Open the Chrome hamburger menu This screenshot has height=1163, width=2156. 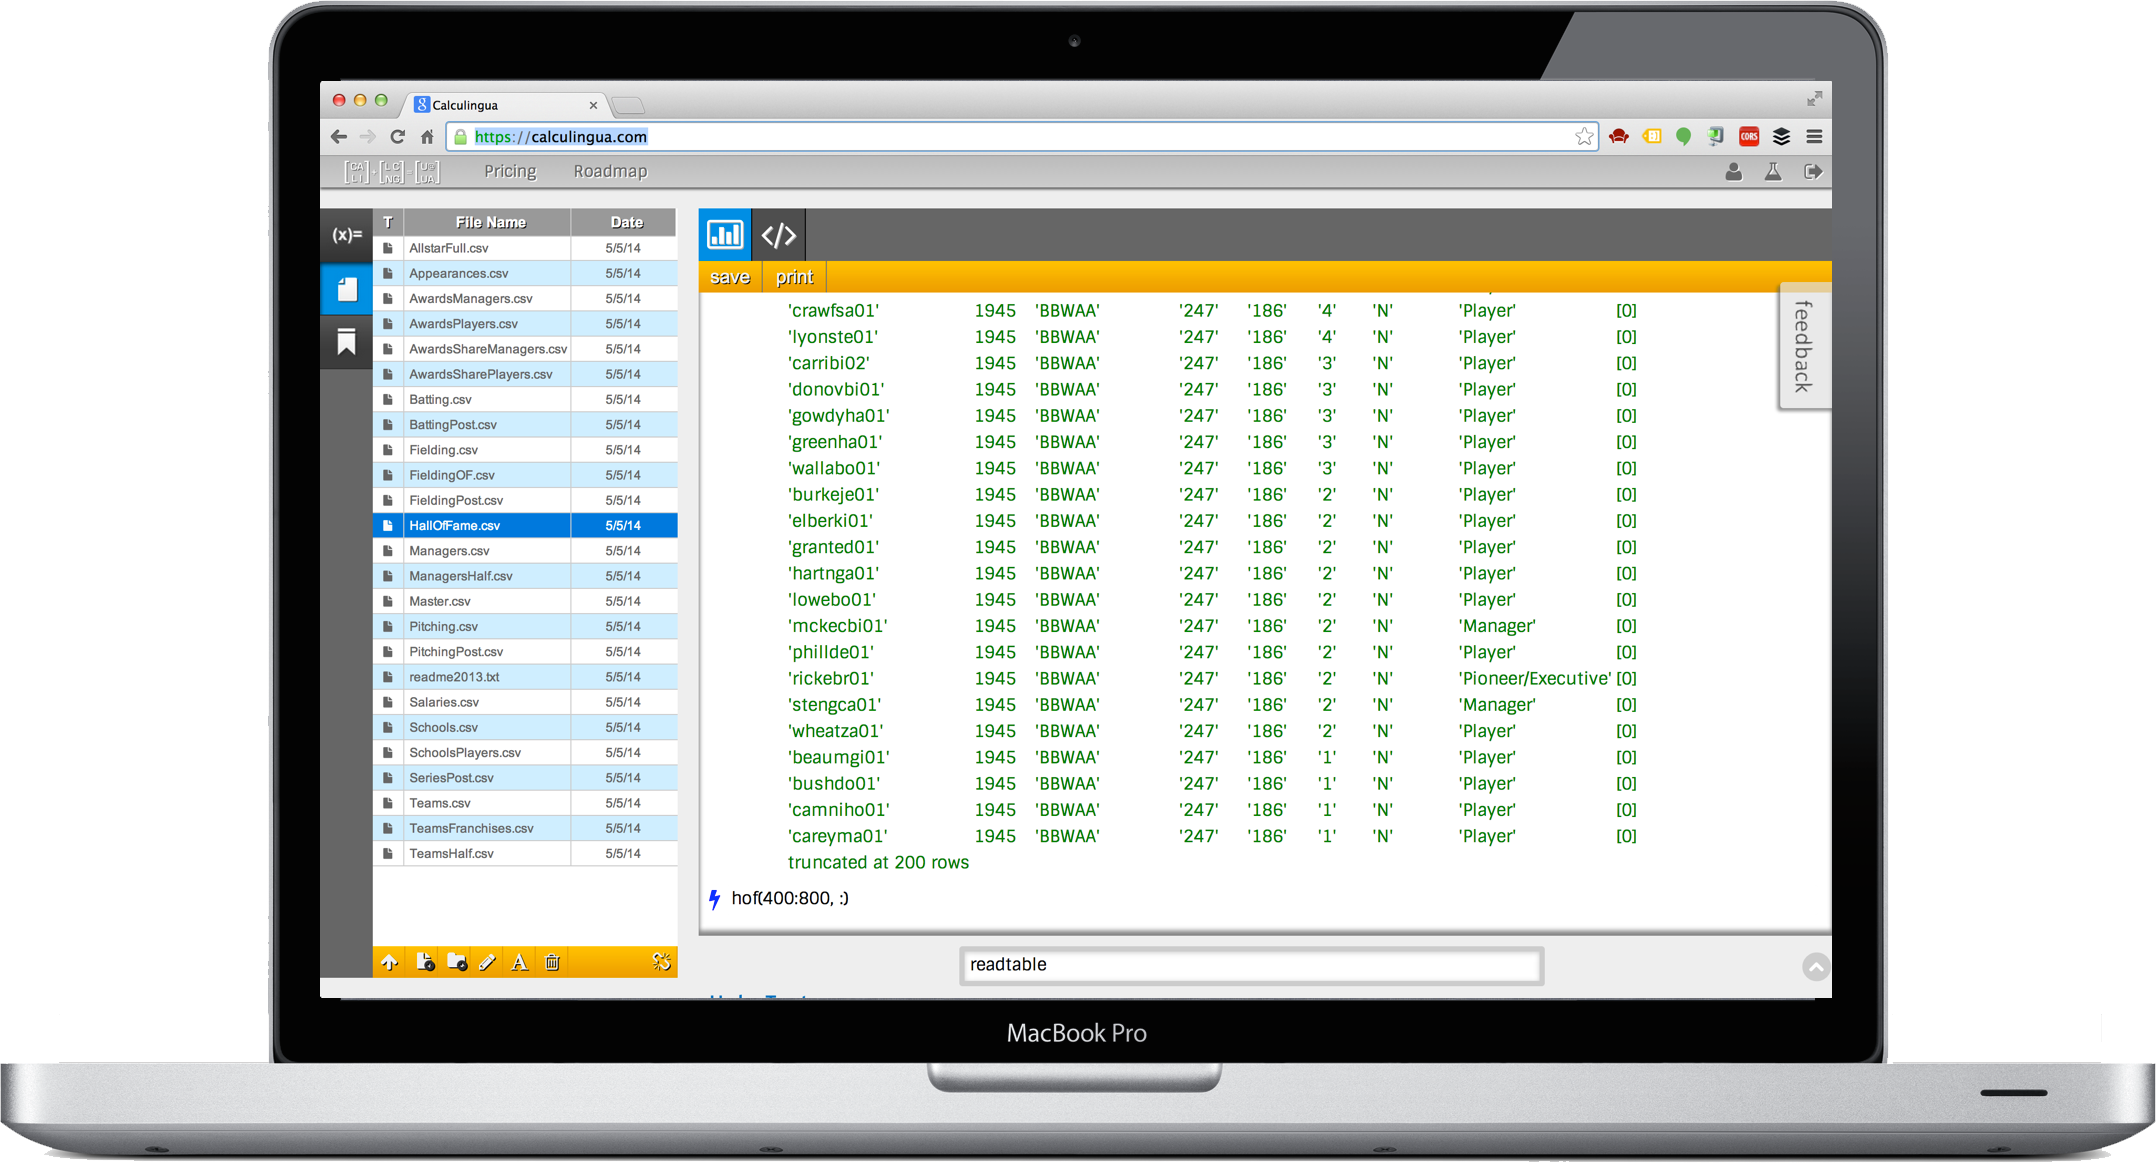point(1814,137)
